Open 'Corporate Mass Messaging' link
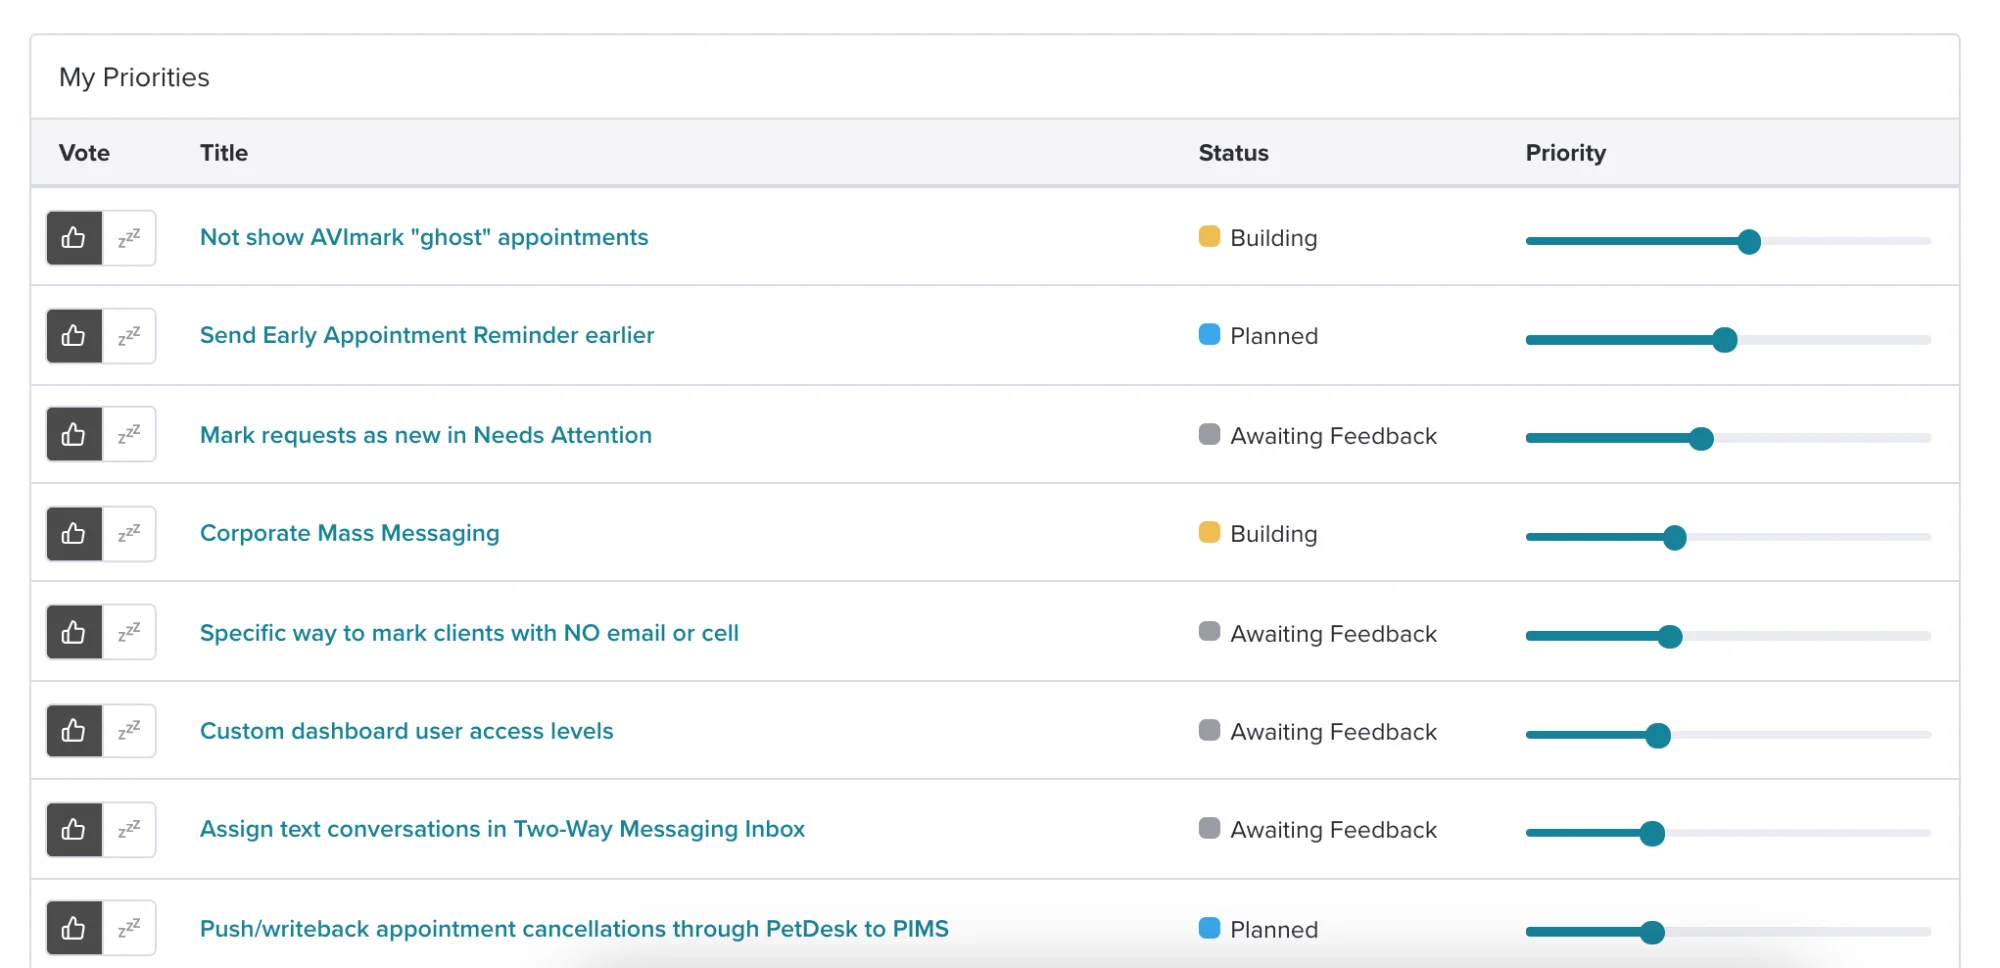Screen dimensions: 2000x968 point(350,533)
